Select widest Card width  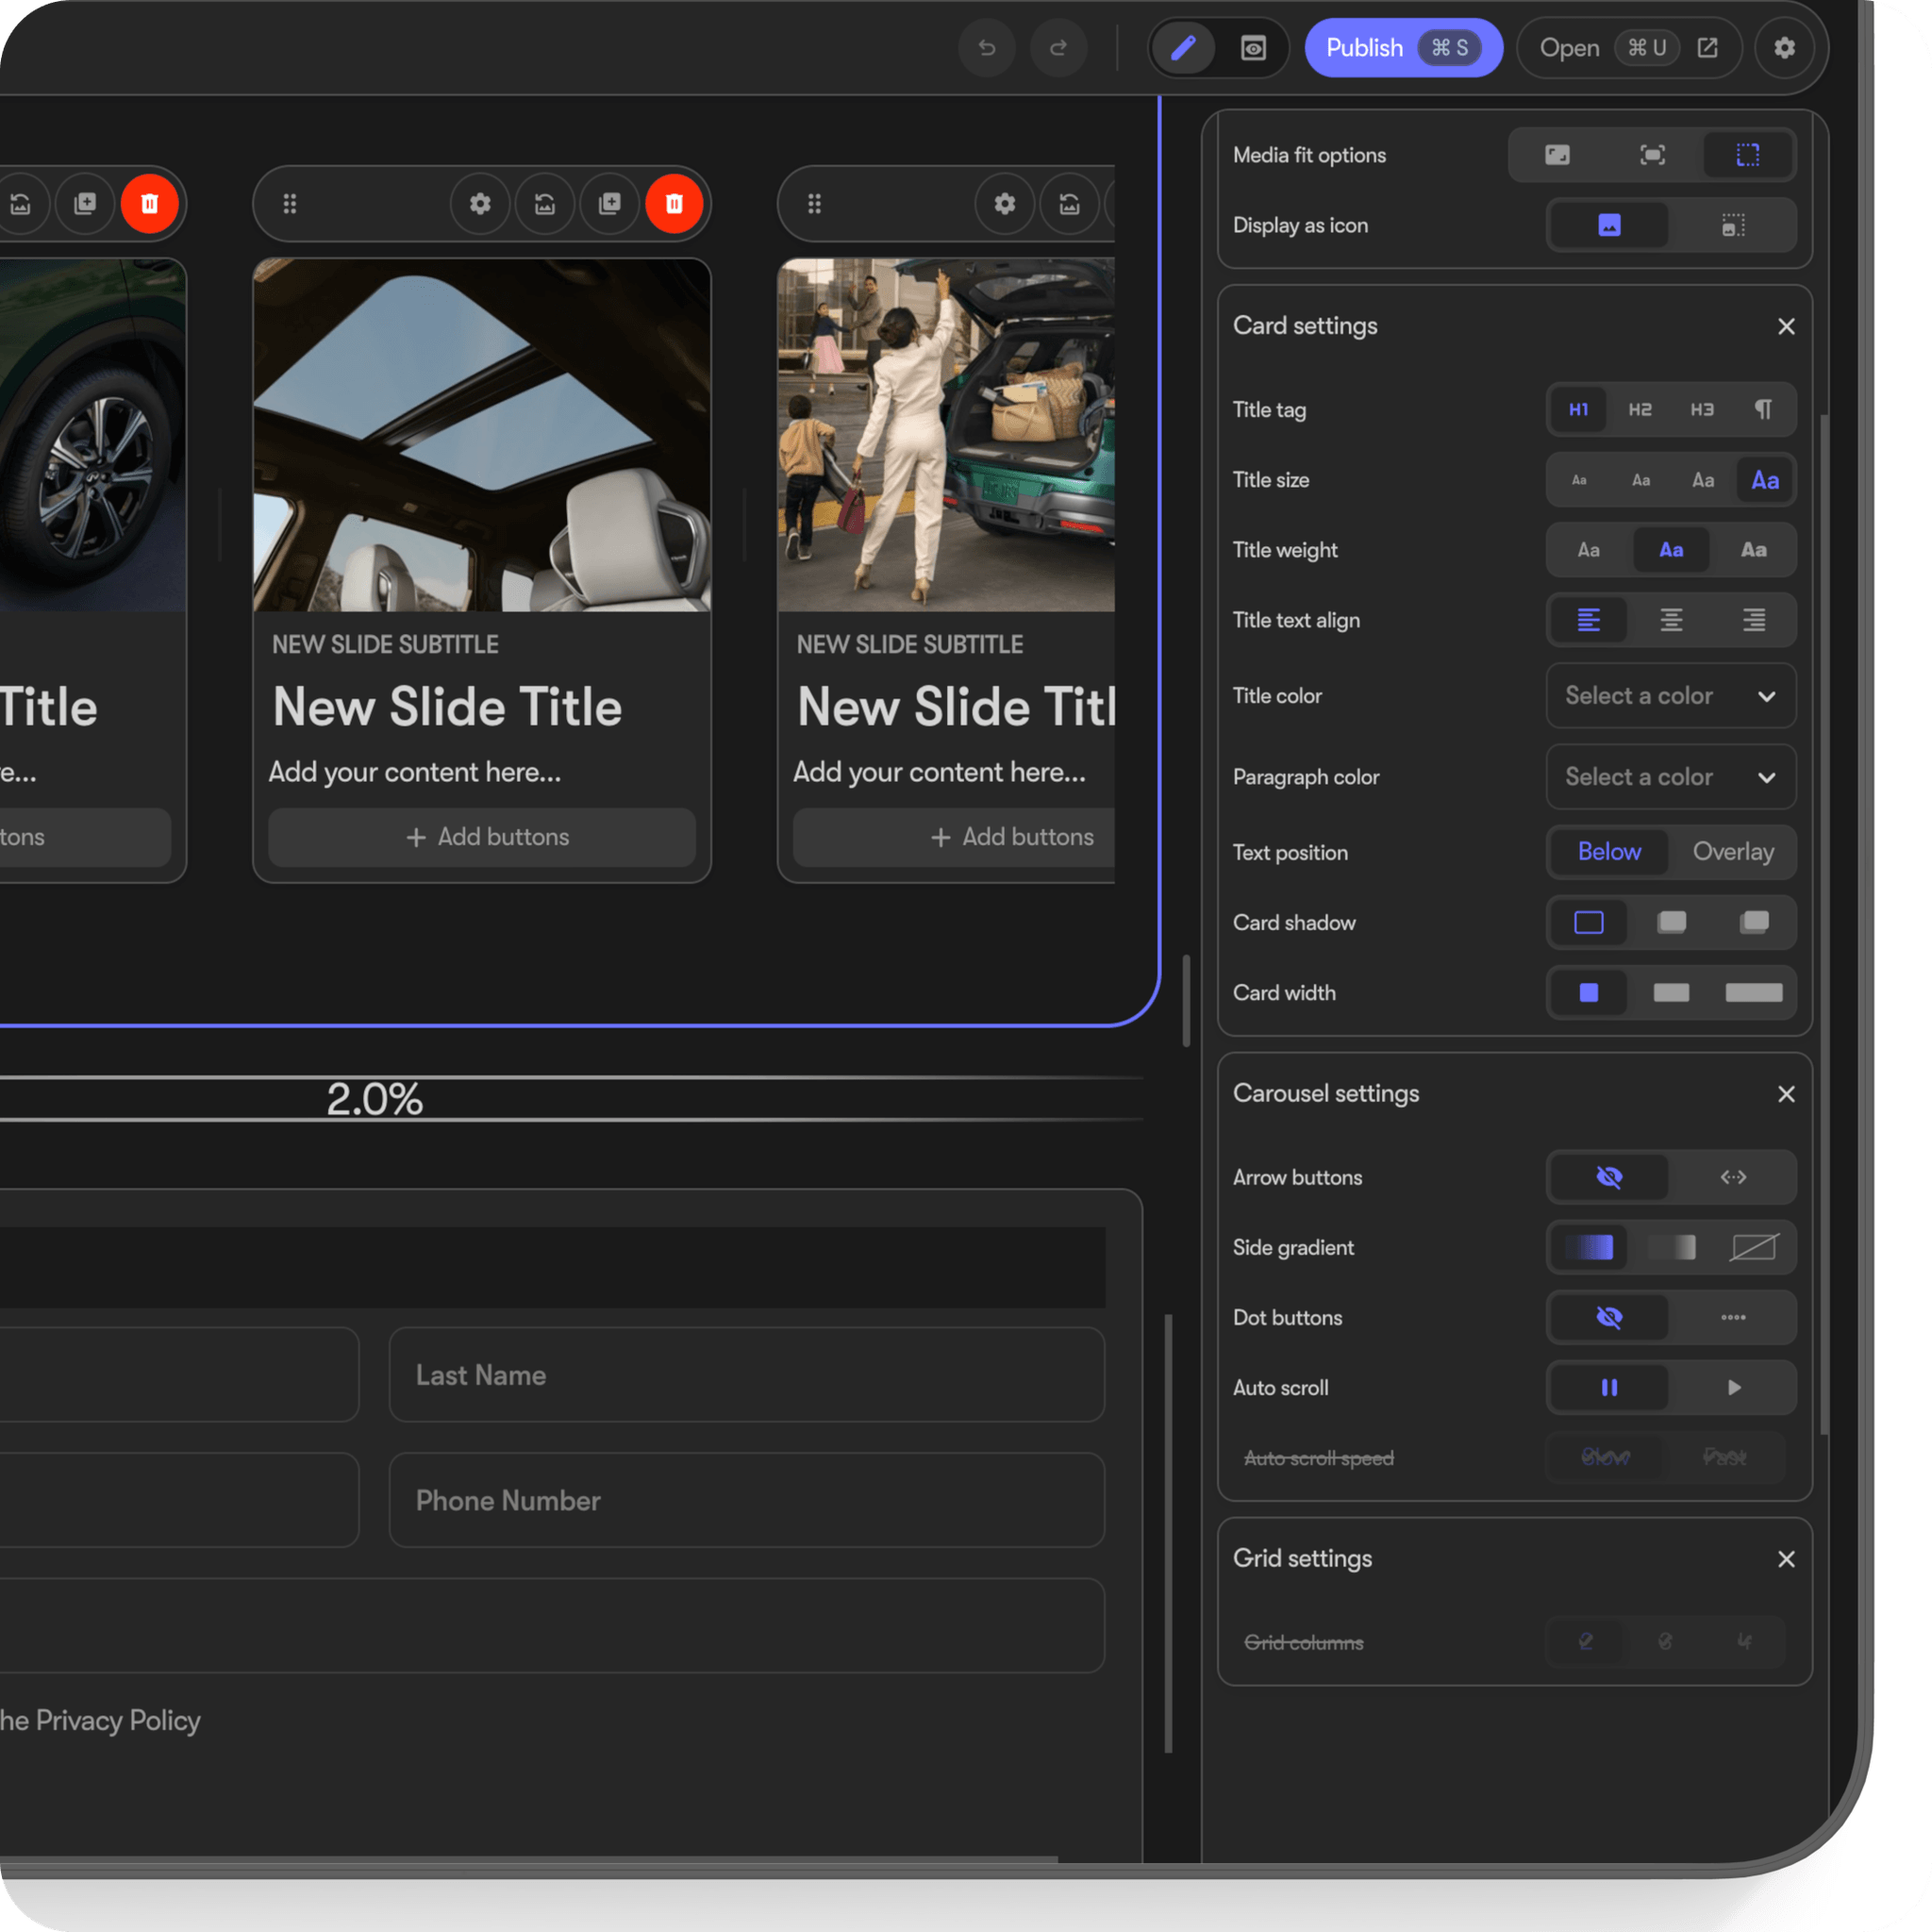click(1753, 992)
